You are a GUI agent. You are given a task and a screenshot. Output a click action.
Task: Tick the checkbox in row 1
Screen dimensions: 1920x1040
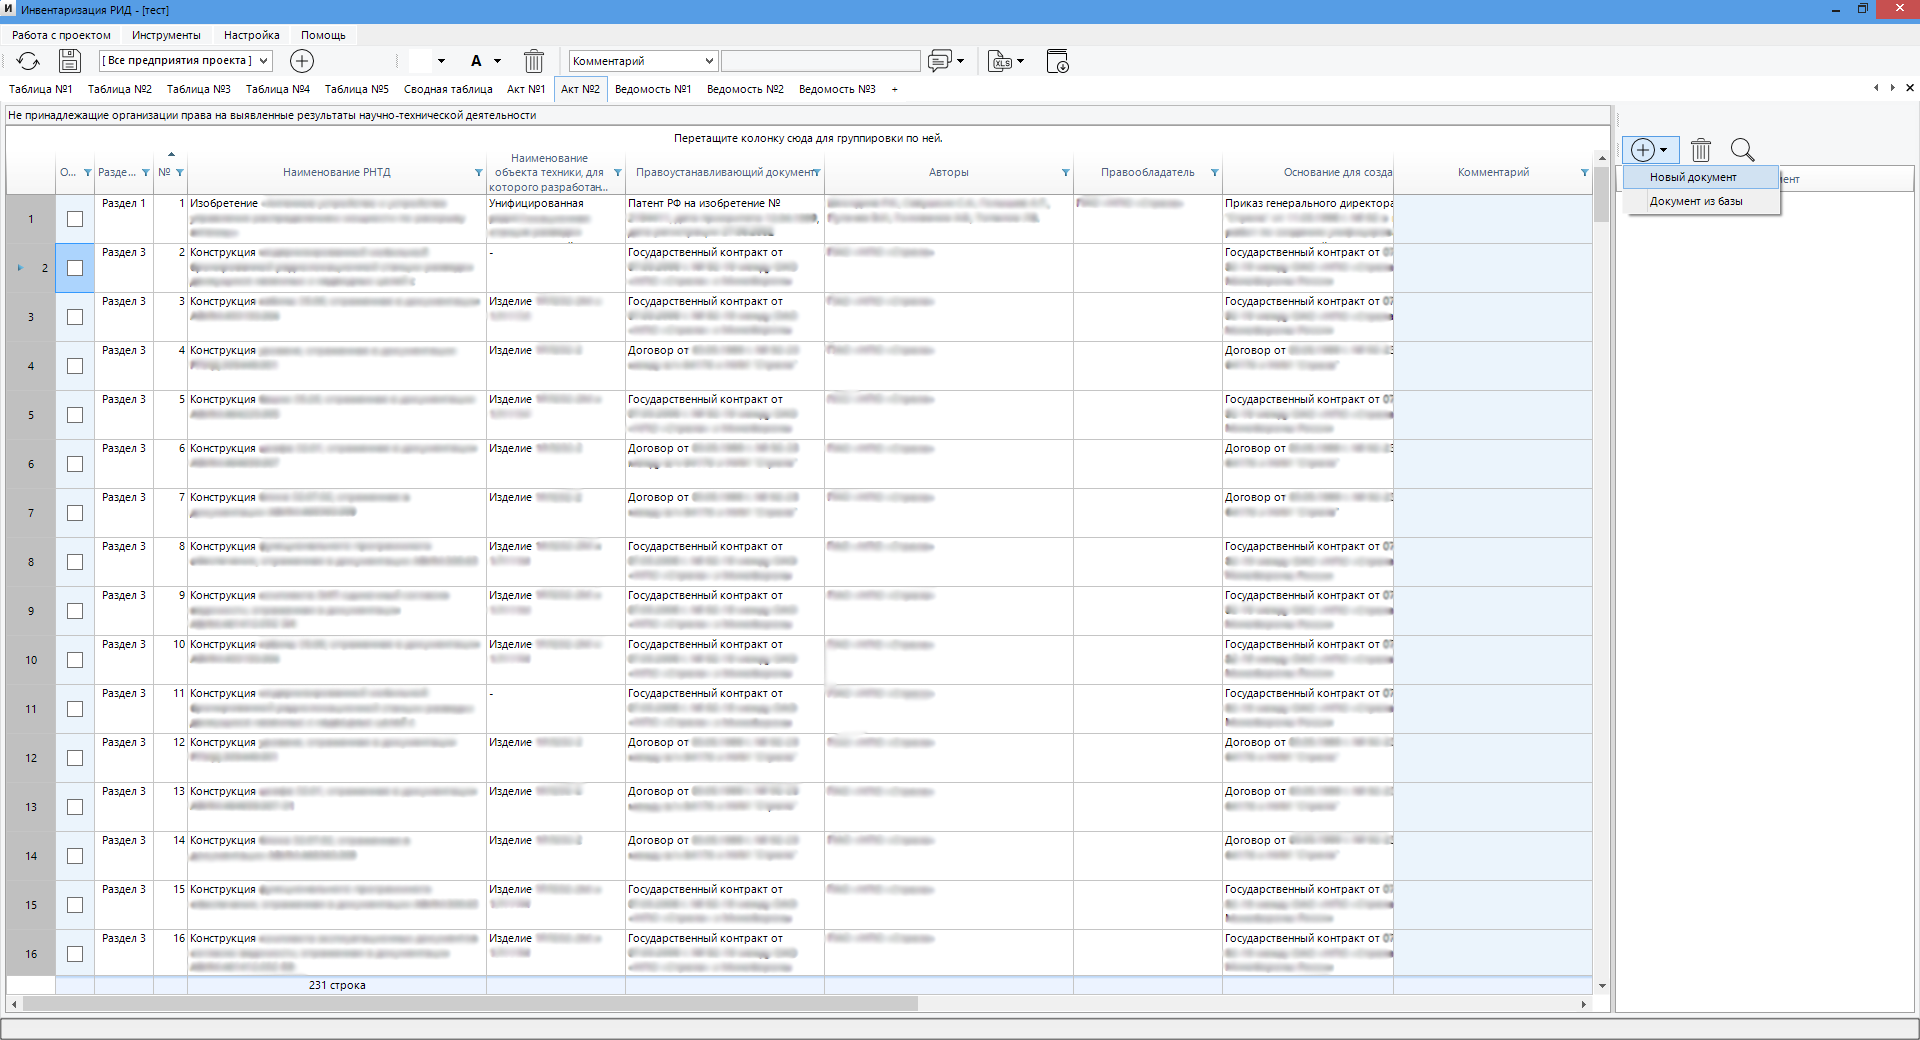pos(75,219)
